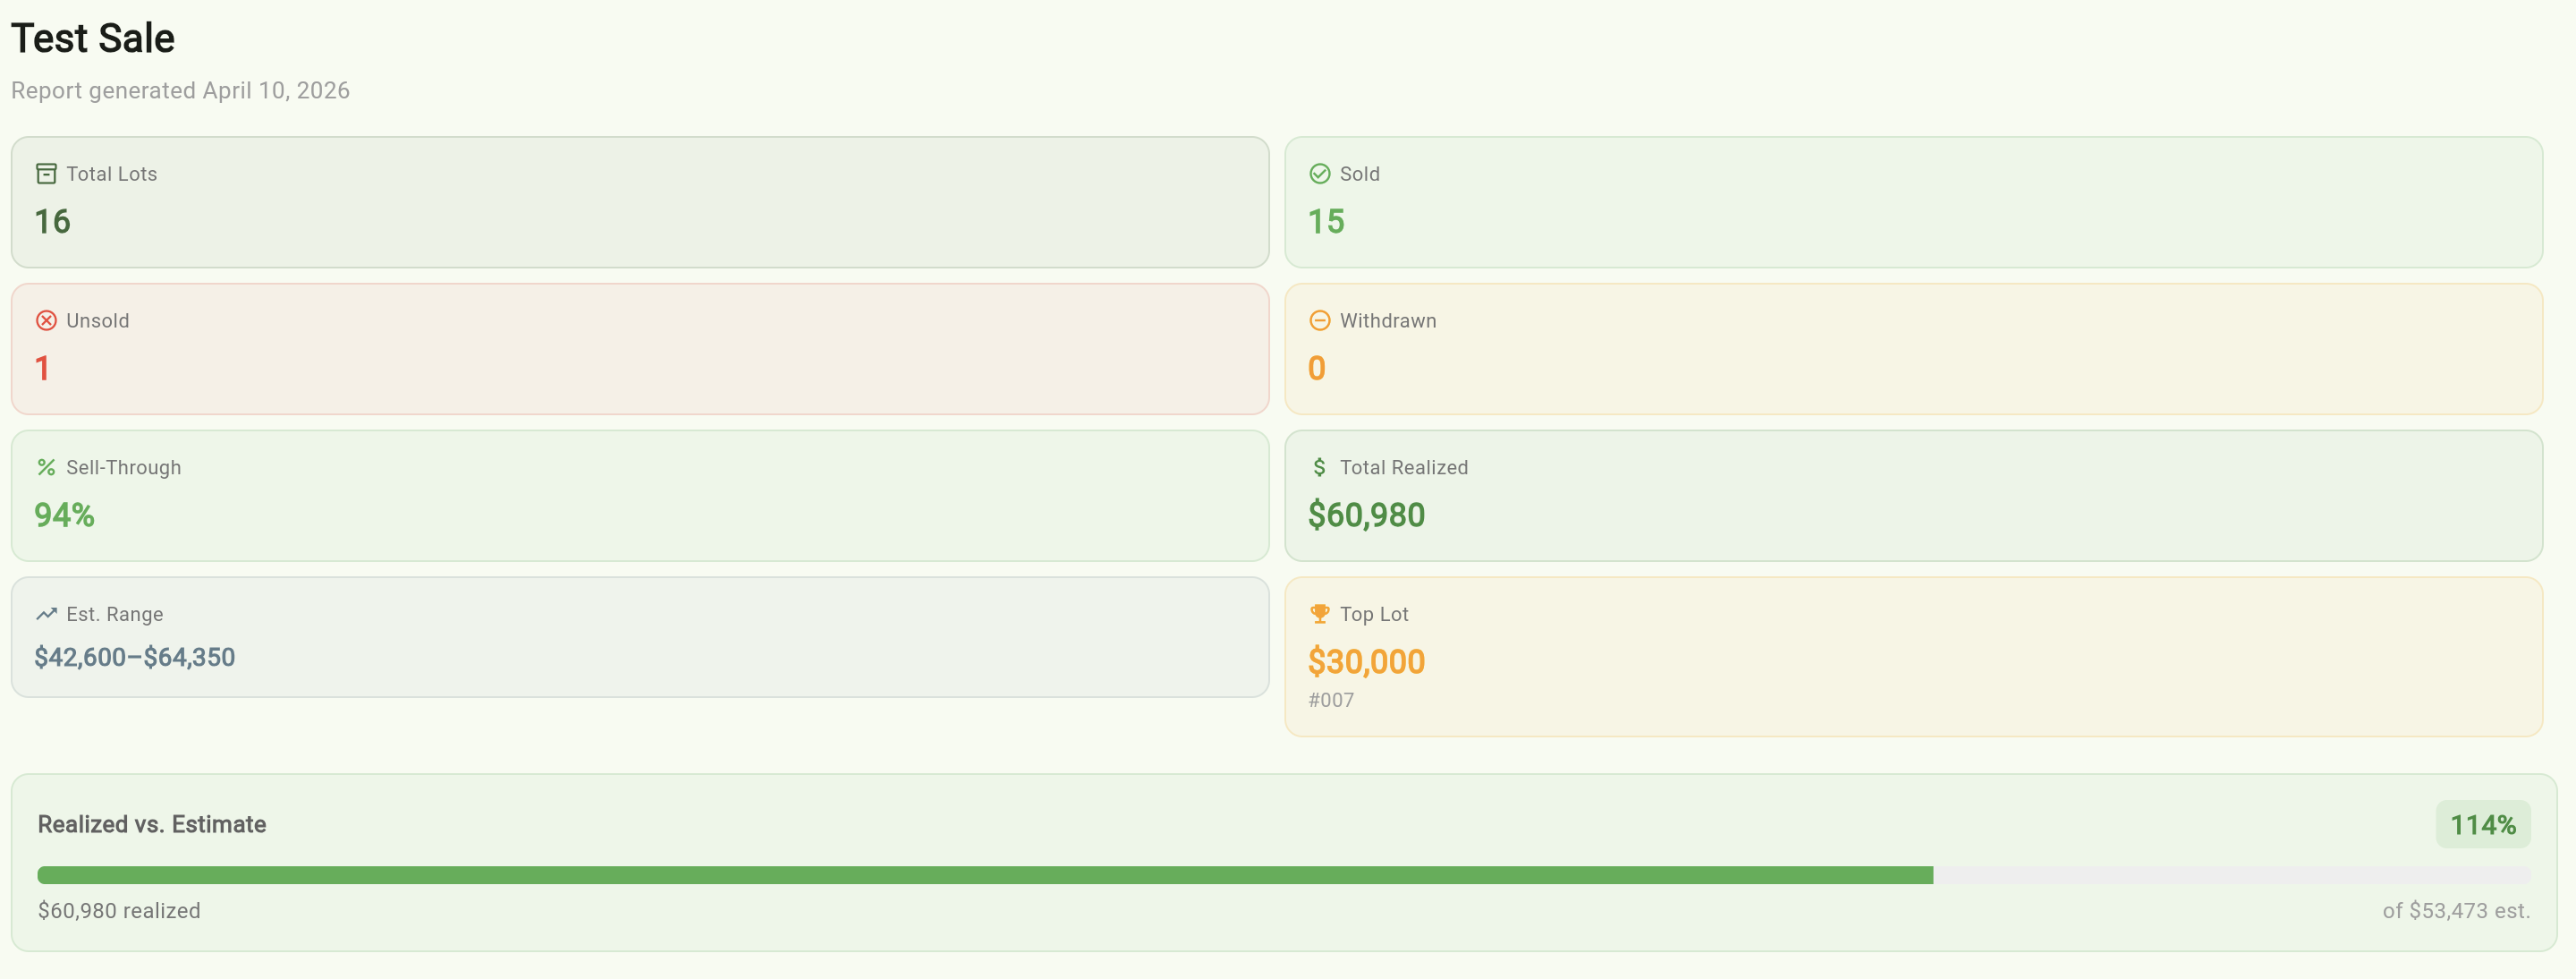Click the Unsold count of 1
This screenshot has height=979, width=2576.
tap(42, 369)
